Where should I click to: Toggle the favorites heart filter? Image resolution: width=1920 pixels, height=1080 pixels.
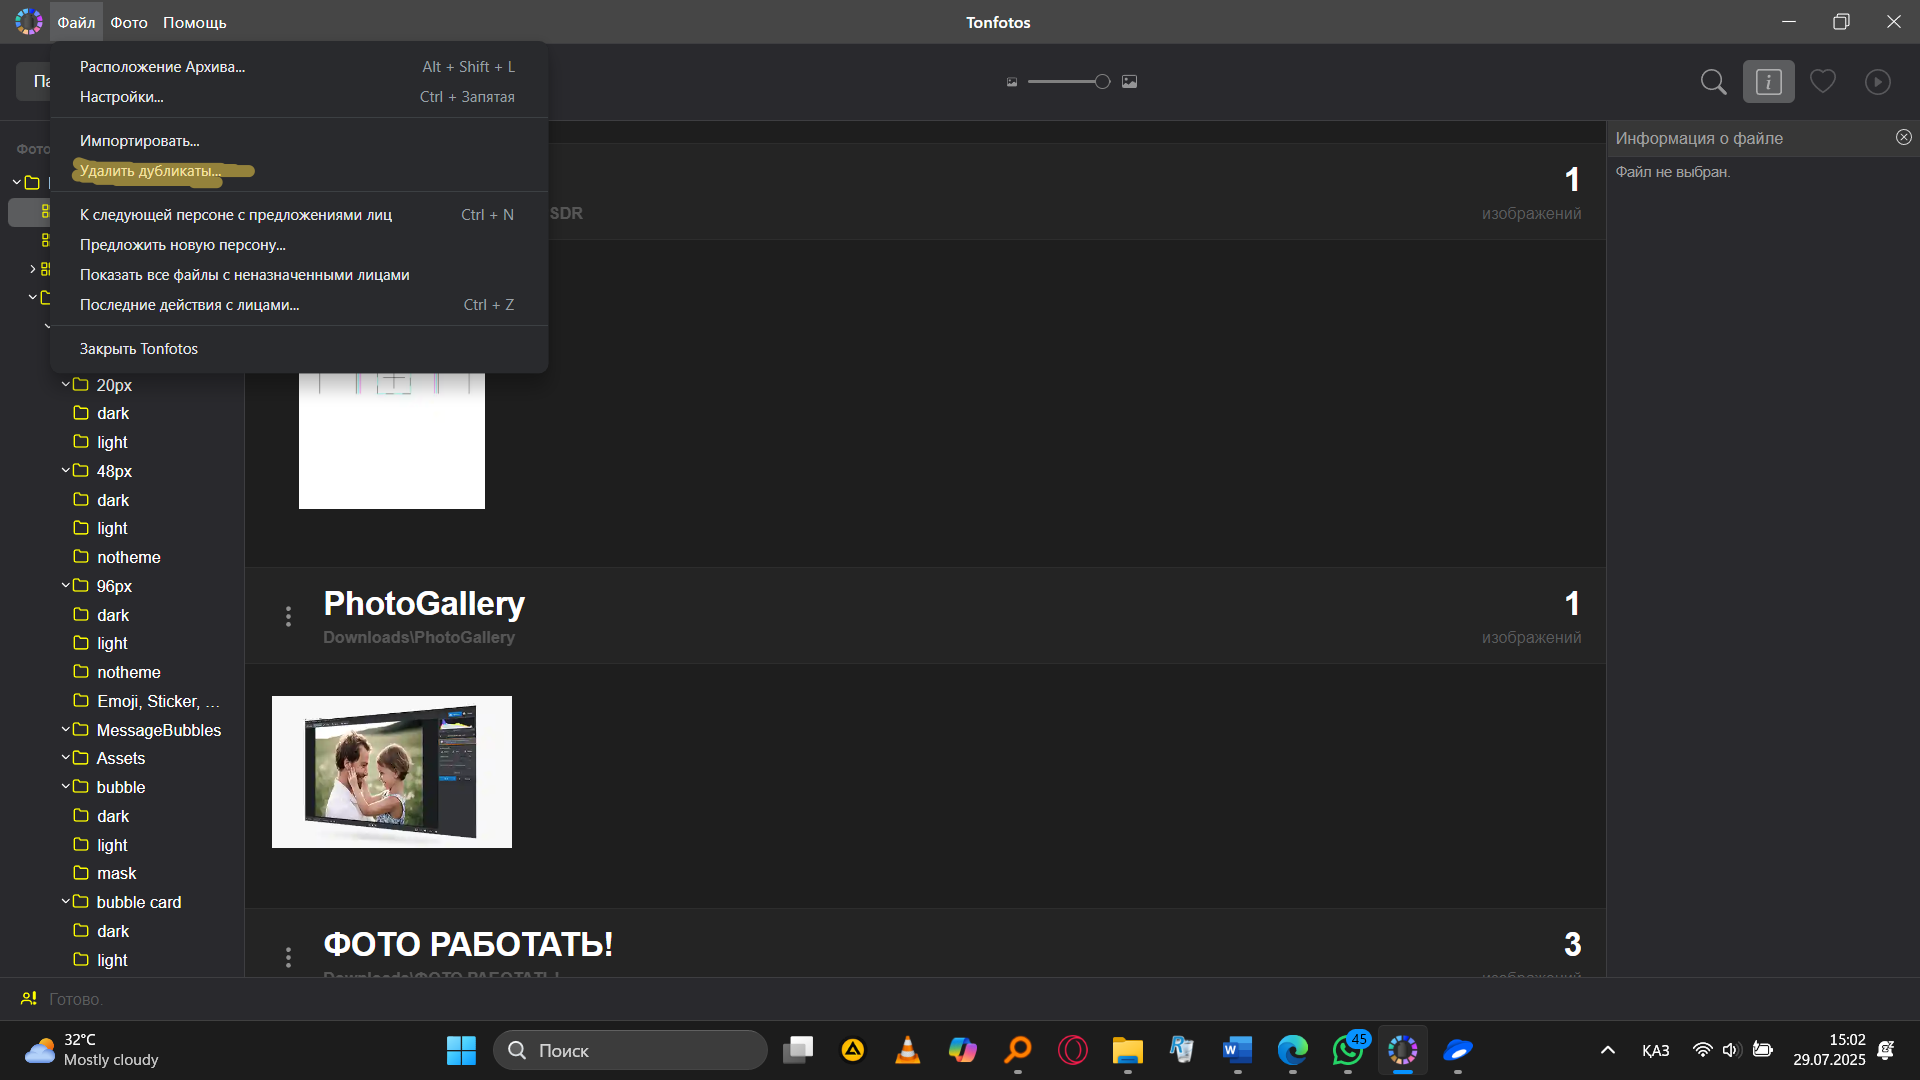tap(1823, 81)
